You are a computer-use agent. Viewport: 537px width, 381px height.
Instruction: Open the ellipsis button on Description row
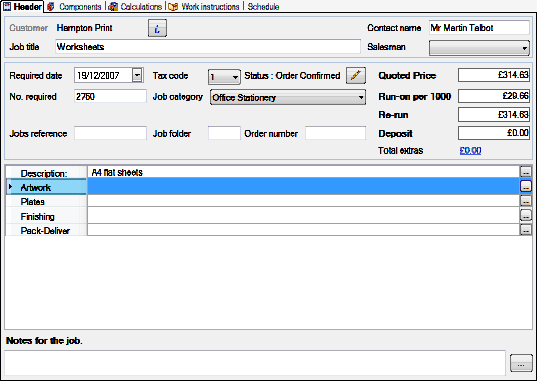(526, 171)
